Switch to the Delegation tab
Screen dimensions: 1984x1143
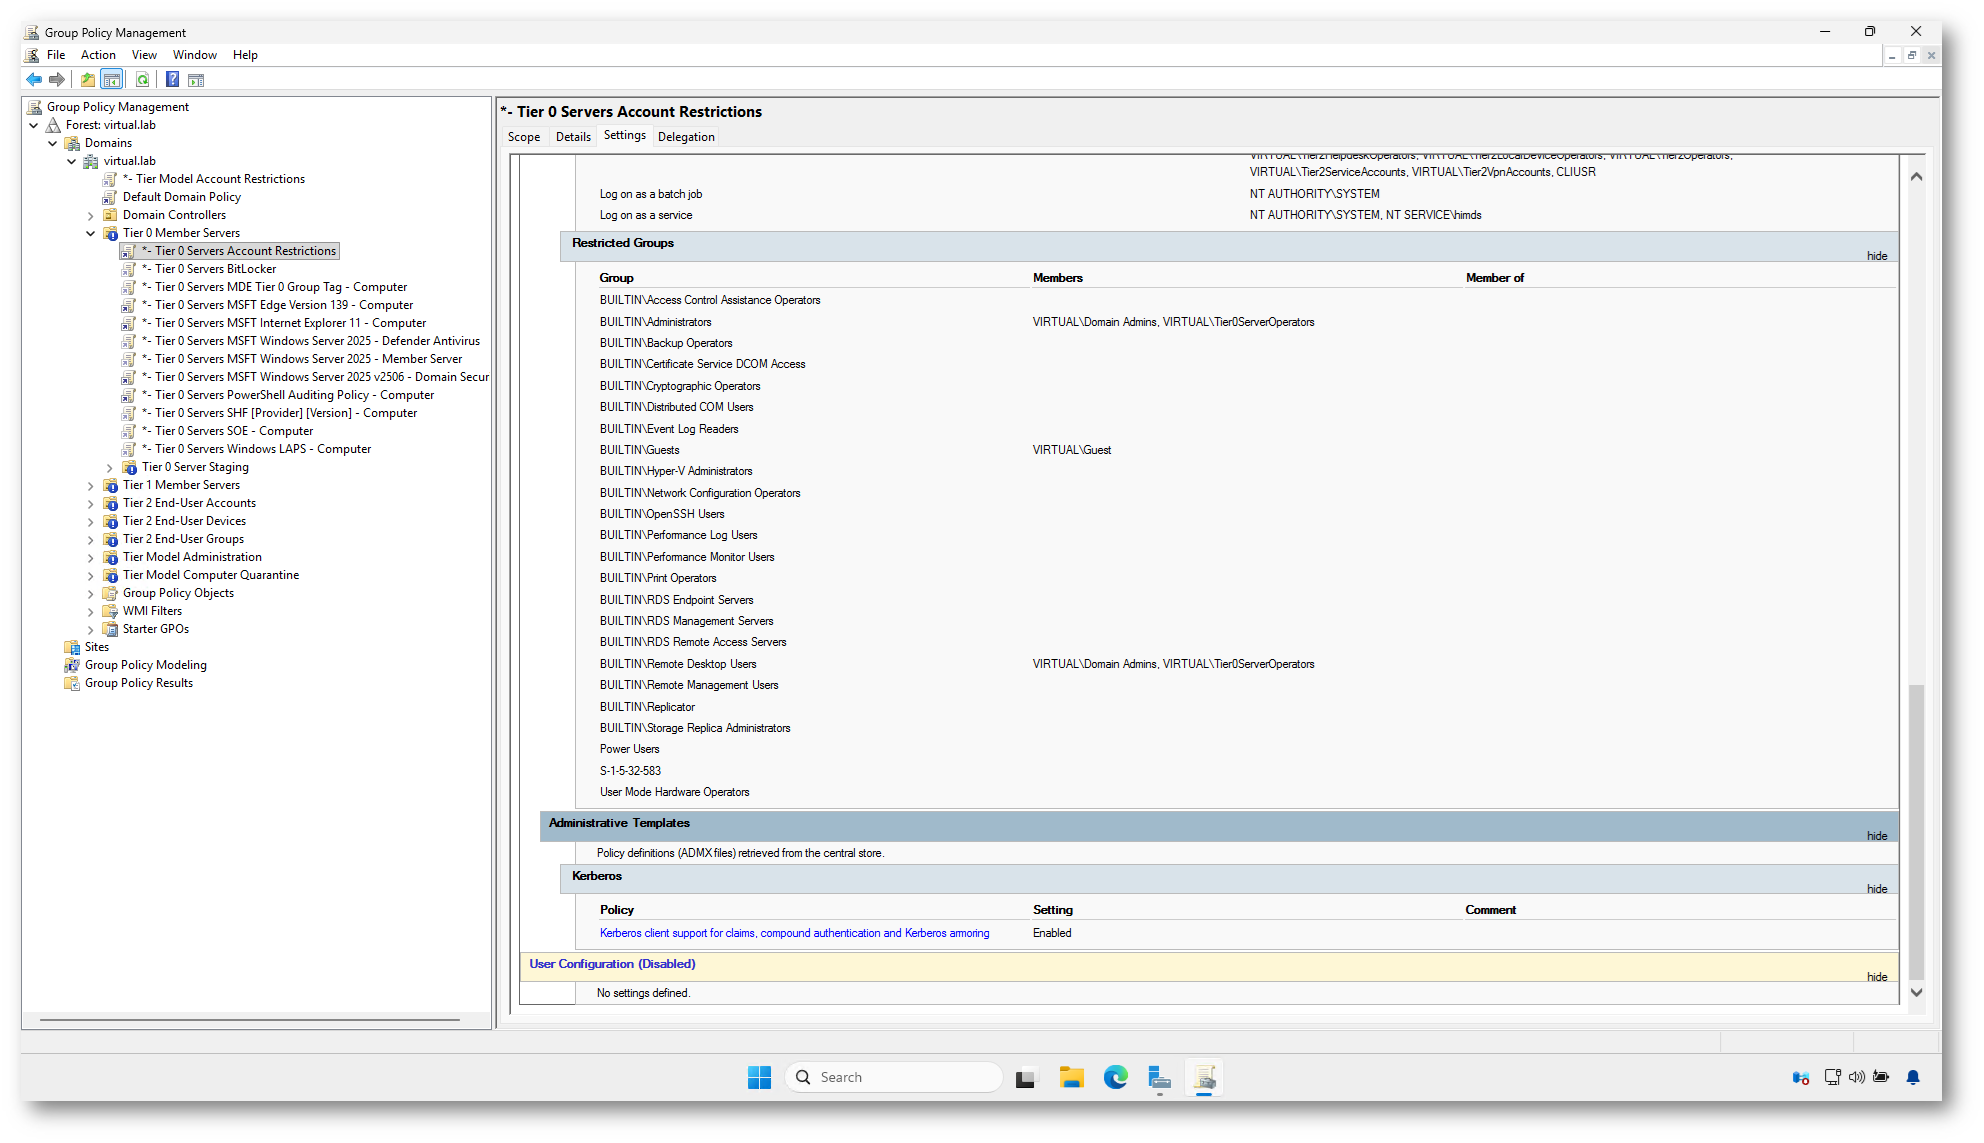(x=686, y=137)
